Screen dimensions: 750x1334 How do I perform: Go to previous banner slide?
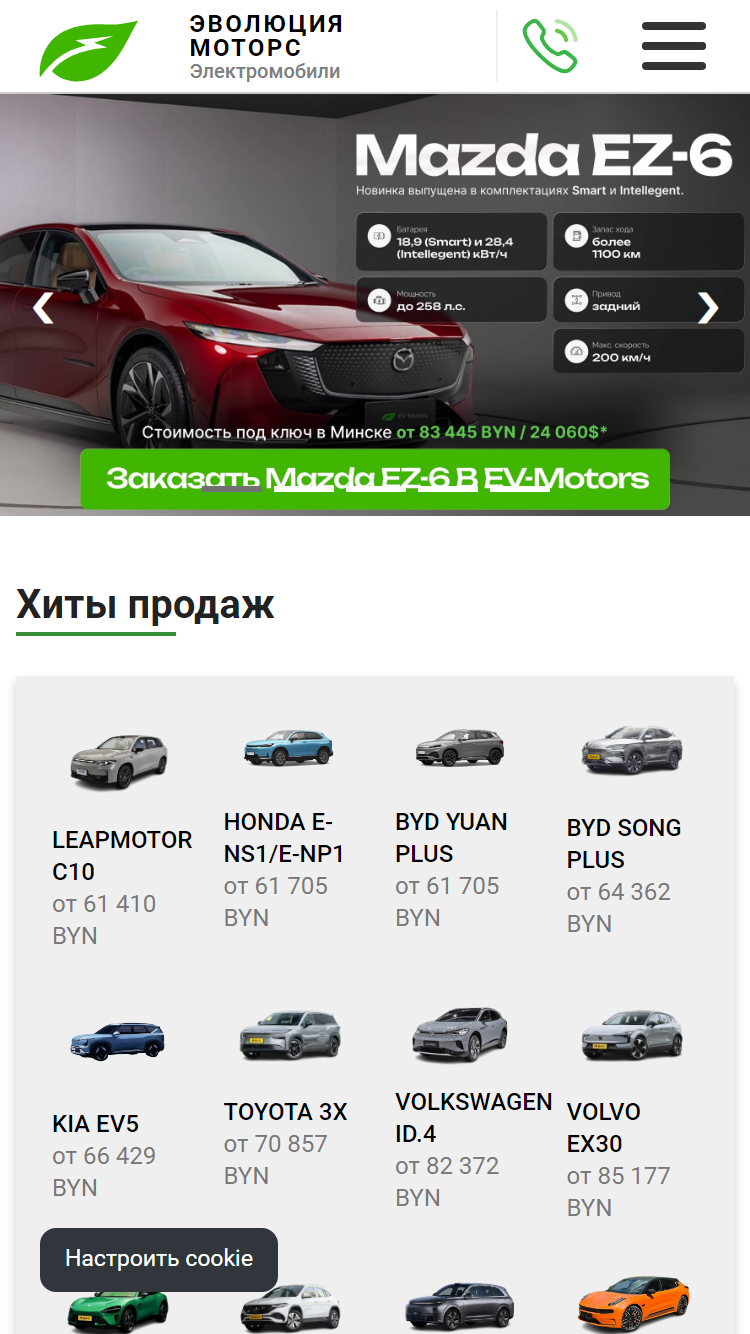coord(43,308)
